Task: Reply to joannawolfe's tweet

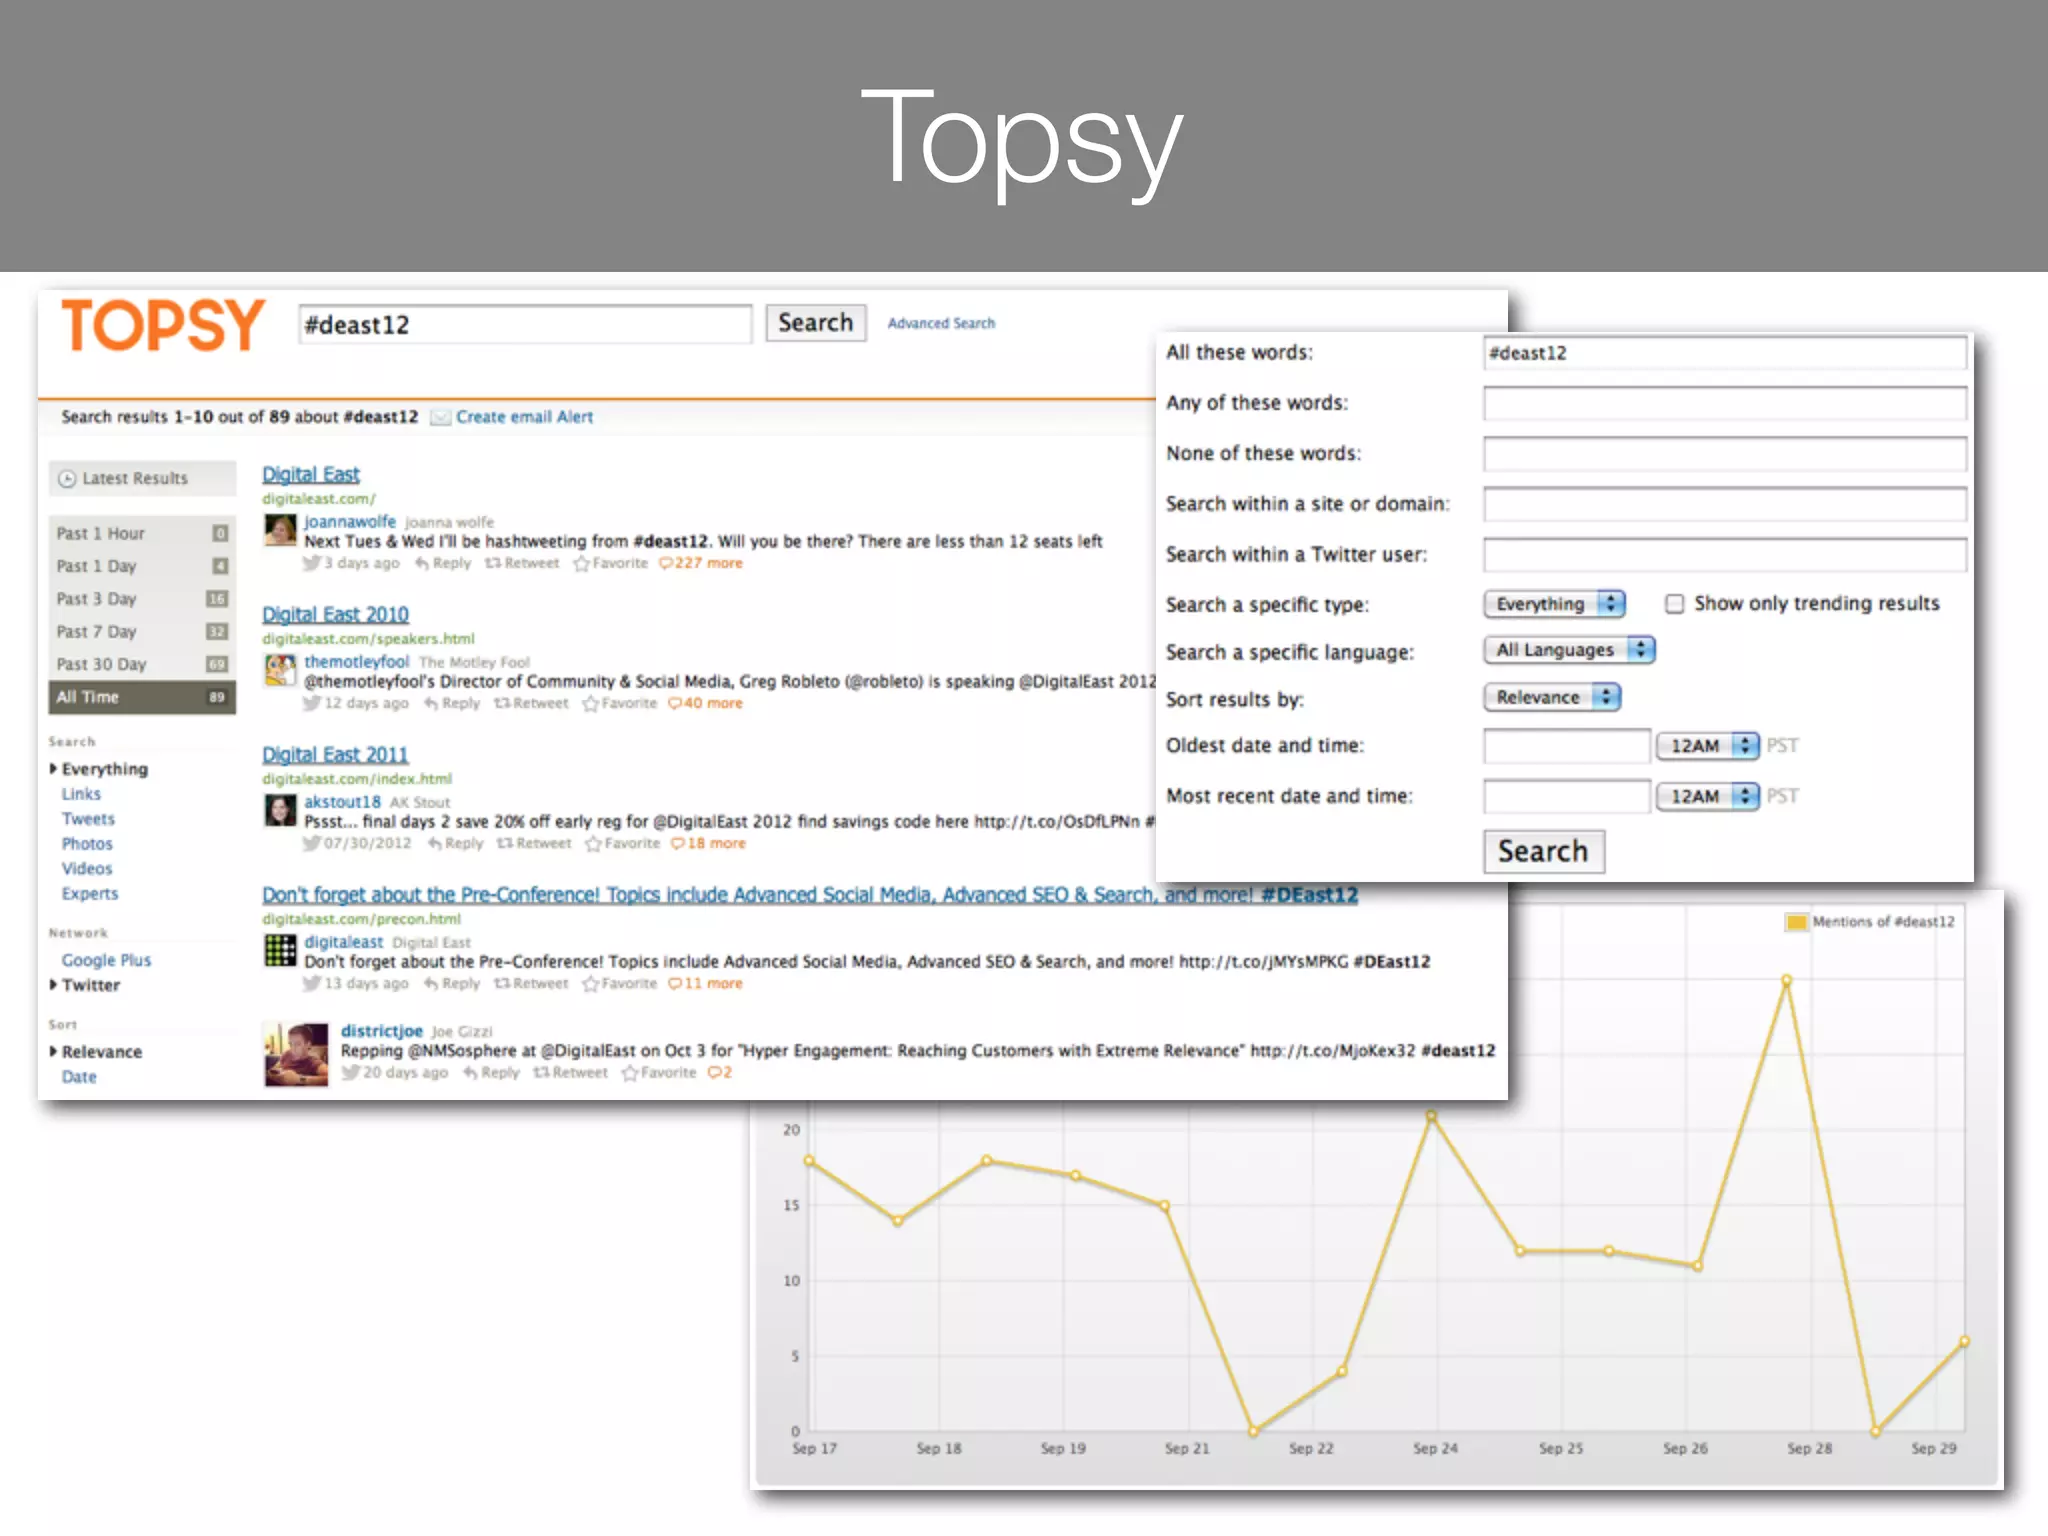Action: point(443,563)
